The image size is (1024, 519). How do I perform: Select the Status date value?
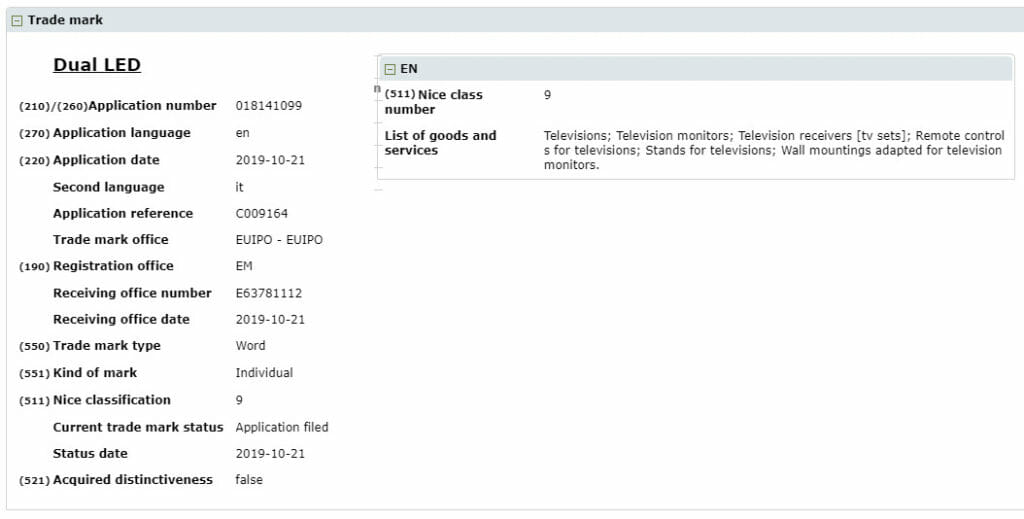tap(270, 454)
